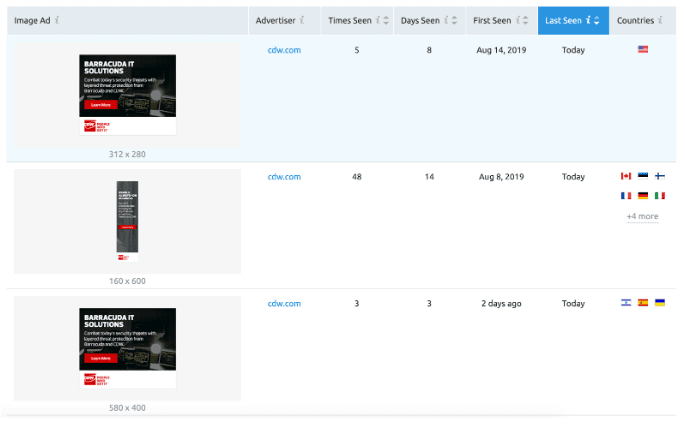Click the info icon next to Advertiser
This screenshot has height=424, width=685.
(x=302, y=20)
